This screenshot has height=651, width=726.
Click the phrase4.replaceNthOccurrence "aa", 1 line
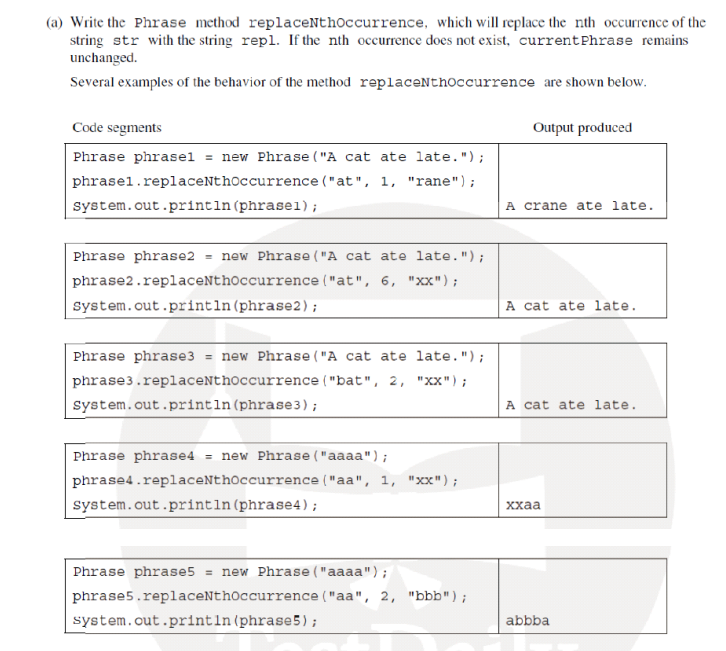click(x=265, y=481)
